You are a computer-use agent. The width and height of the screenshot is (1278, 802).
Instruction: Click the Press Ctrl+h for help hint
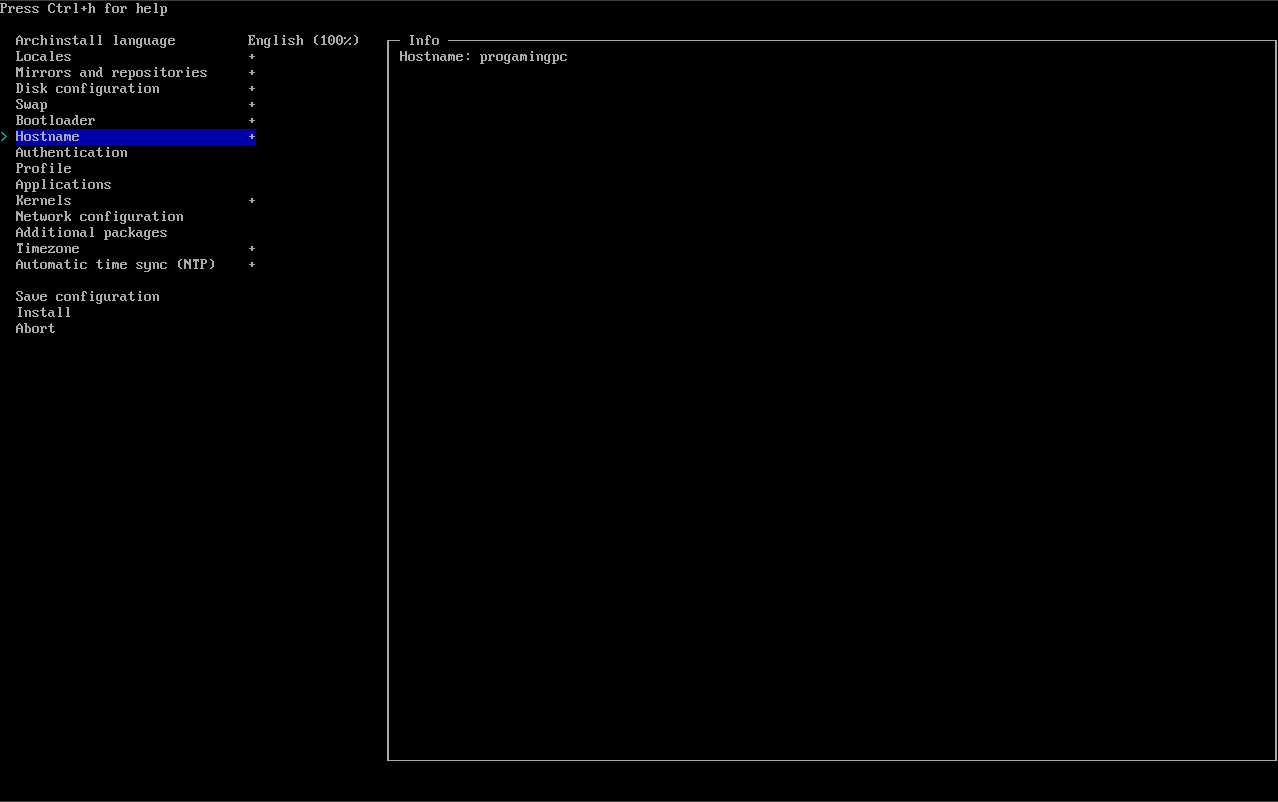click(84, 8)
